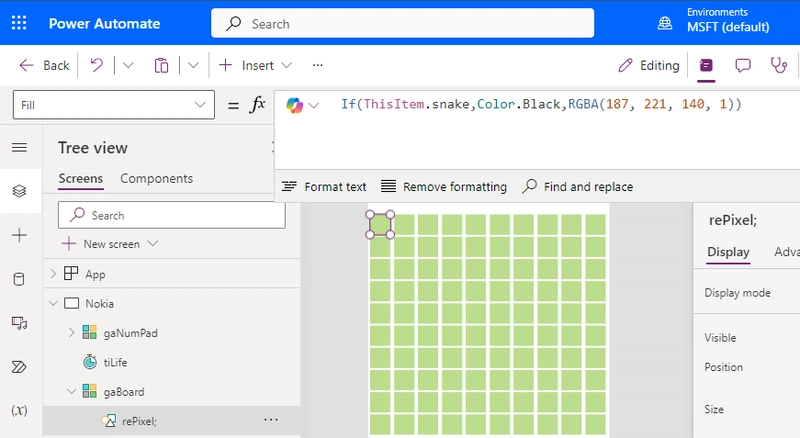Expand the Insert dropdown chevron
The image size is (800, 438).
click(x=287, y=65)
